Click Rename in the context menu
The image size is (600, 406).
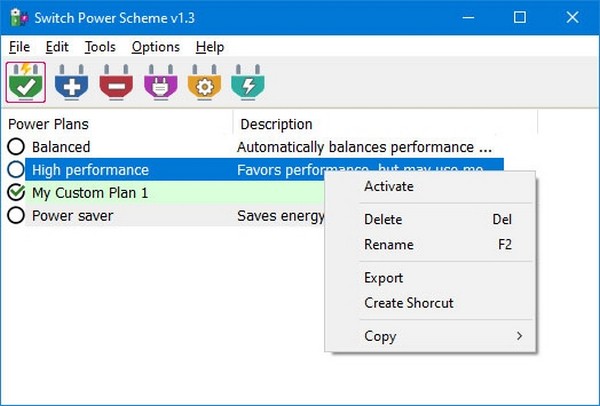point(389,244)
